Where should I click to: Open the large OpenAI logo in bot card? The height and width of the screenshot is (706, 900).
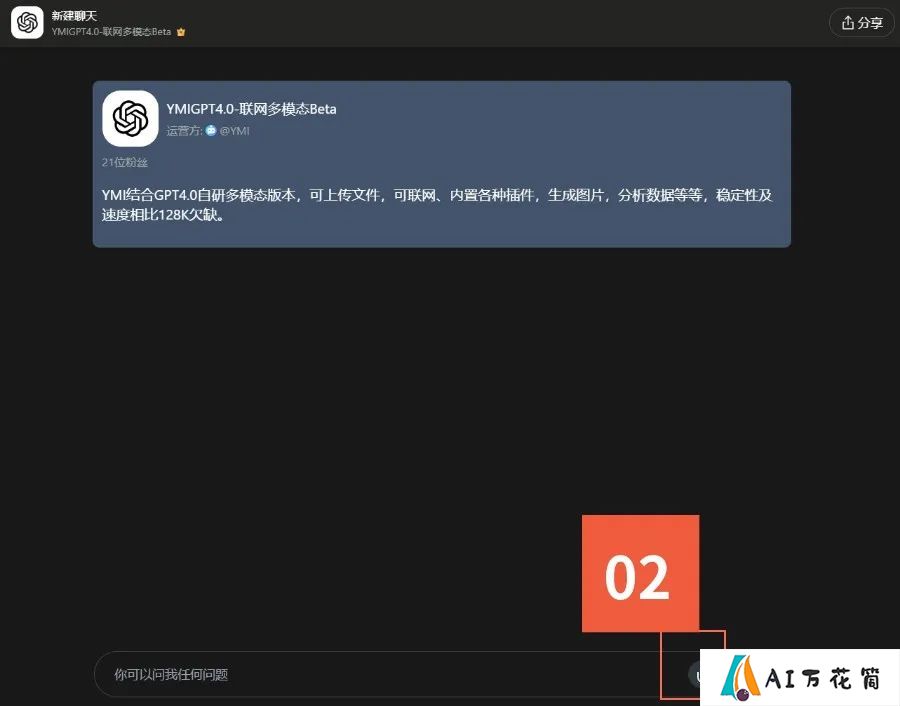click(130, 118)
